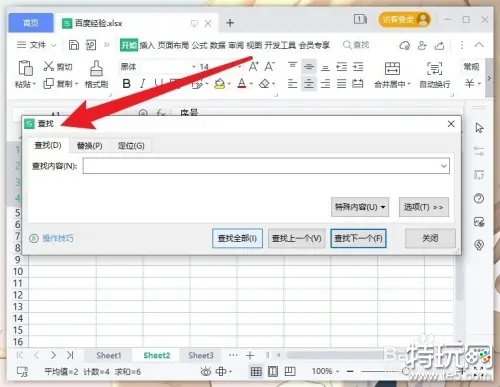The image size is (500, 387).
Task: Click the 首页 home button
Action: pyautogui.click(x=31, y=23)
